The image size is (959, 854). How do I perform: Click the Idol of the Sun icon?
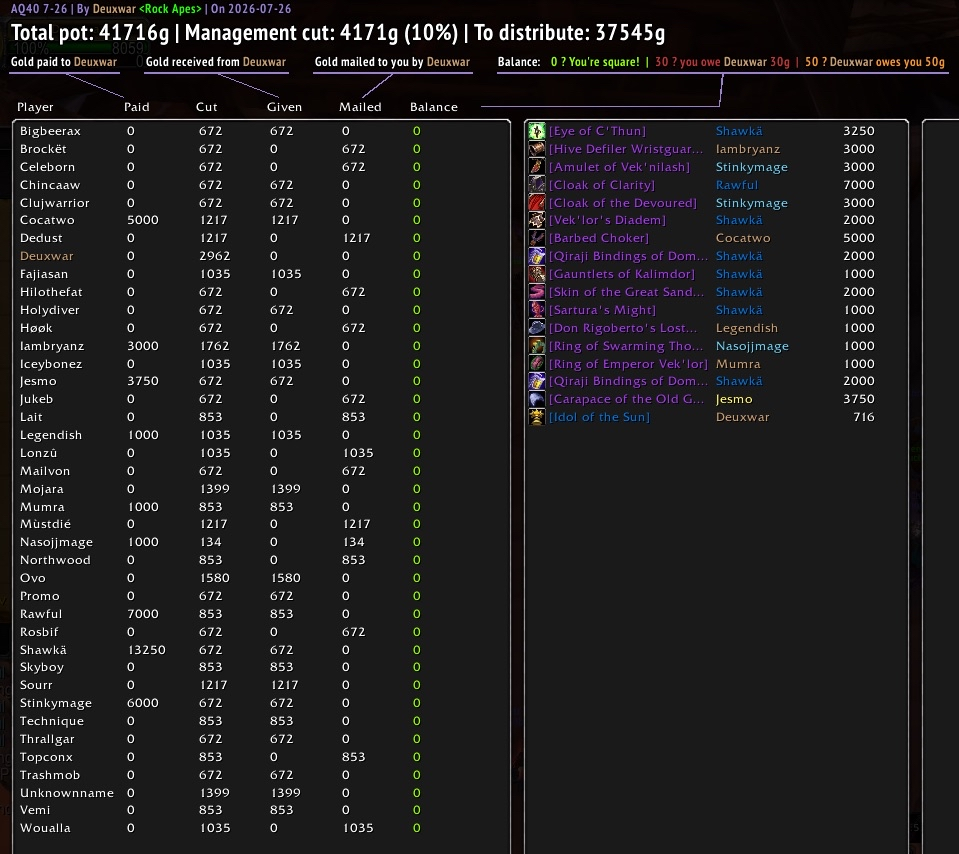pos(536,417)
